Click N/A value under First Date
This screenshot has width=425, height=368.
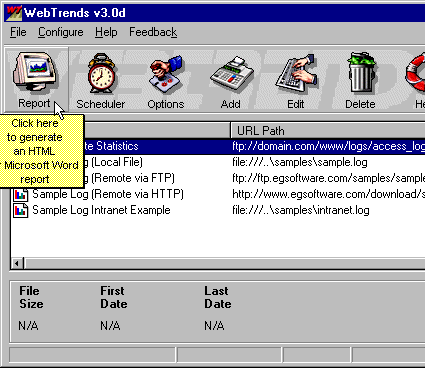[110, 325]
